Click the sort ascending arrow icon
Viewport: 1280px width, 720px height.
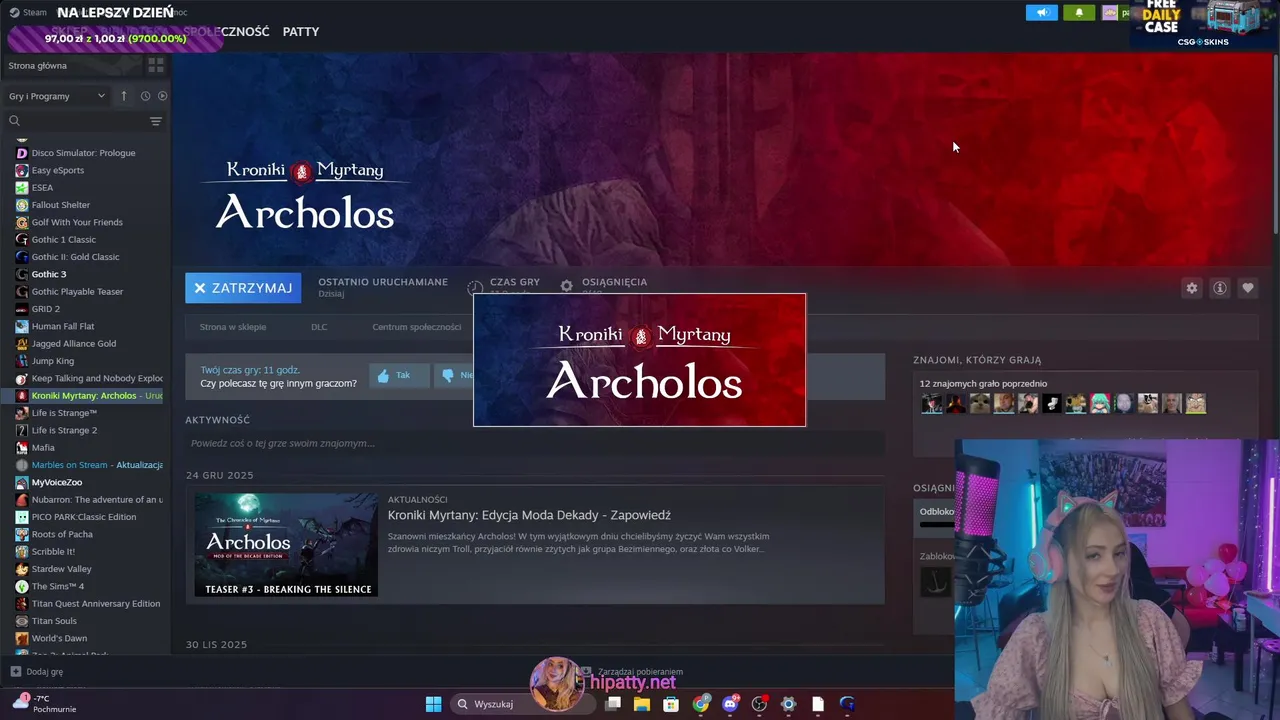click(x=124, y=96)
